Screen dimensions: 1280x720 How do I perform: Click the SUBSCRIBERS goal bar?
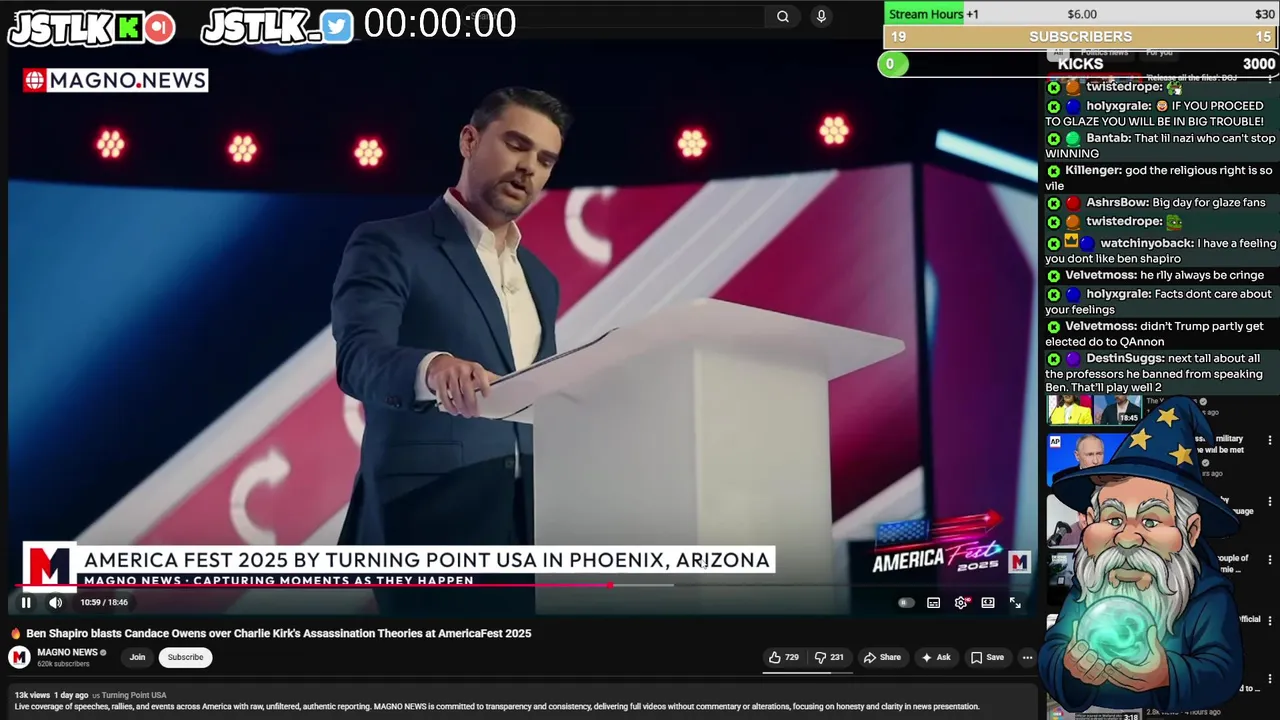(1081, 37)
